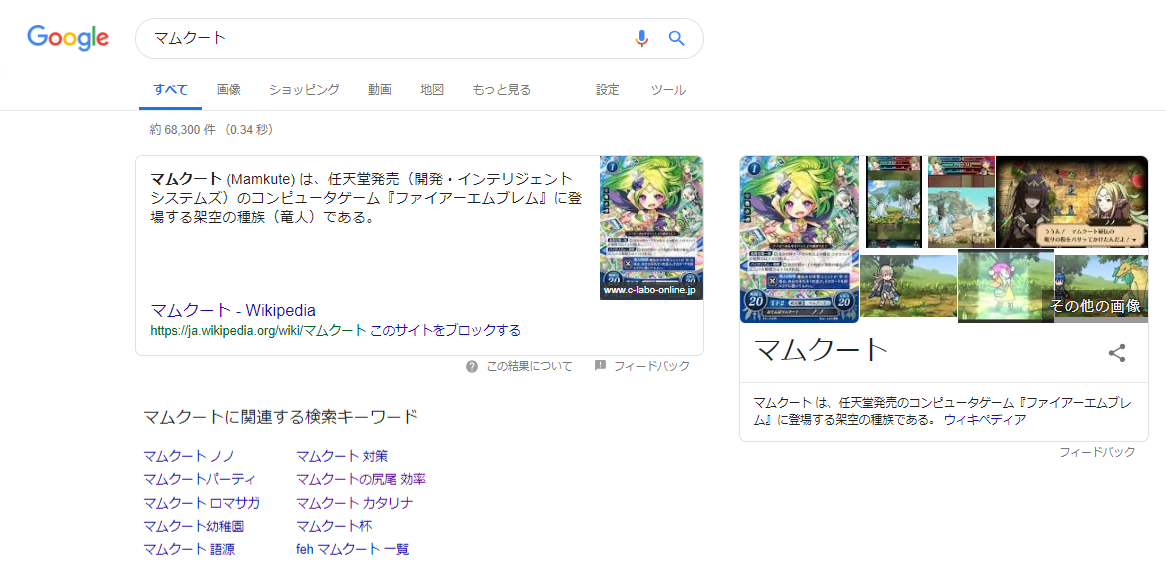Open the ショッピング tab
Image resolution: width=1166 pixels, height=574 pixels.
point(304,90)
